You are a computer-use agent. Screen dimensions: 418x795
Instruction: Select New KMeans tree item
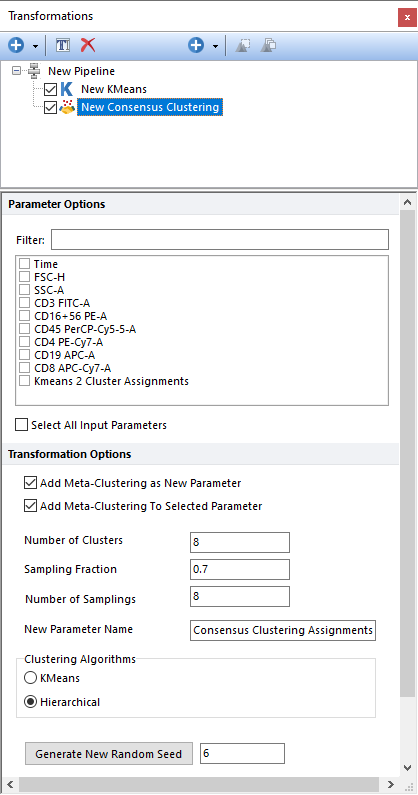pyautogui.click(x=114, y=89)
